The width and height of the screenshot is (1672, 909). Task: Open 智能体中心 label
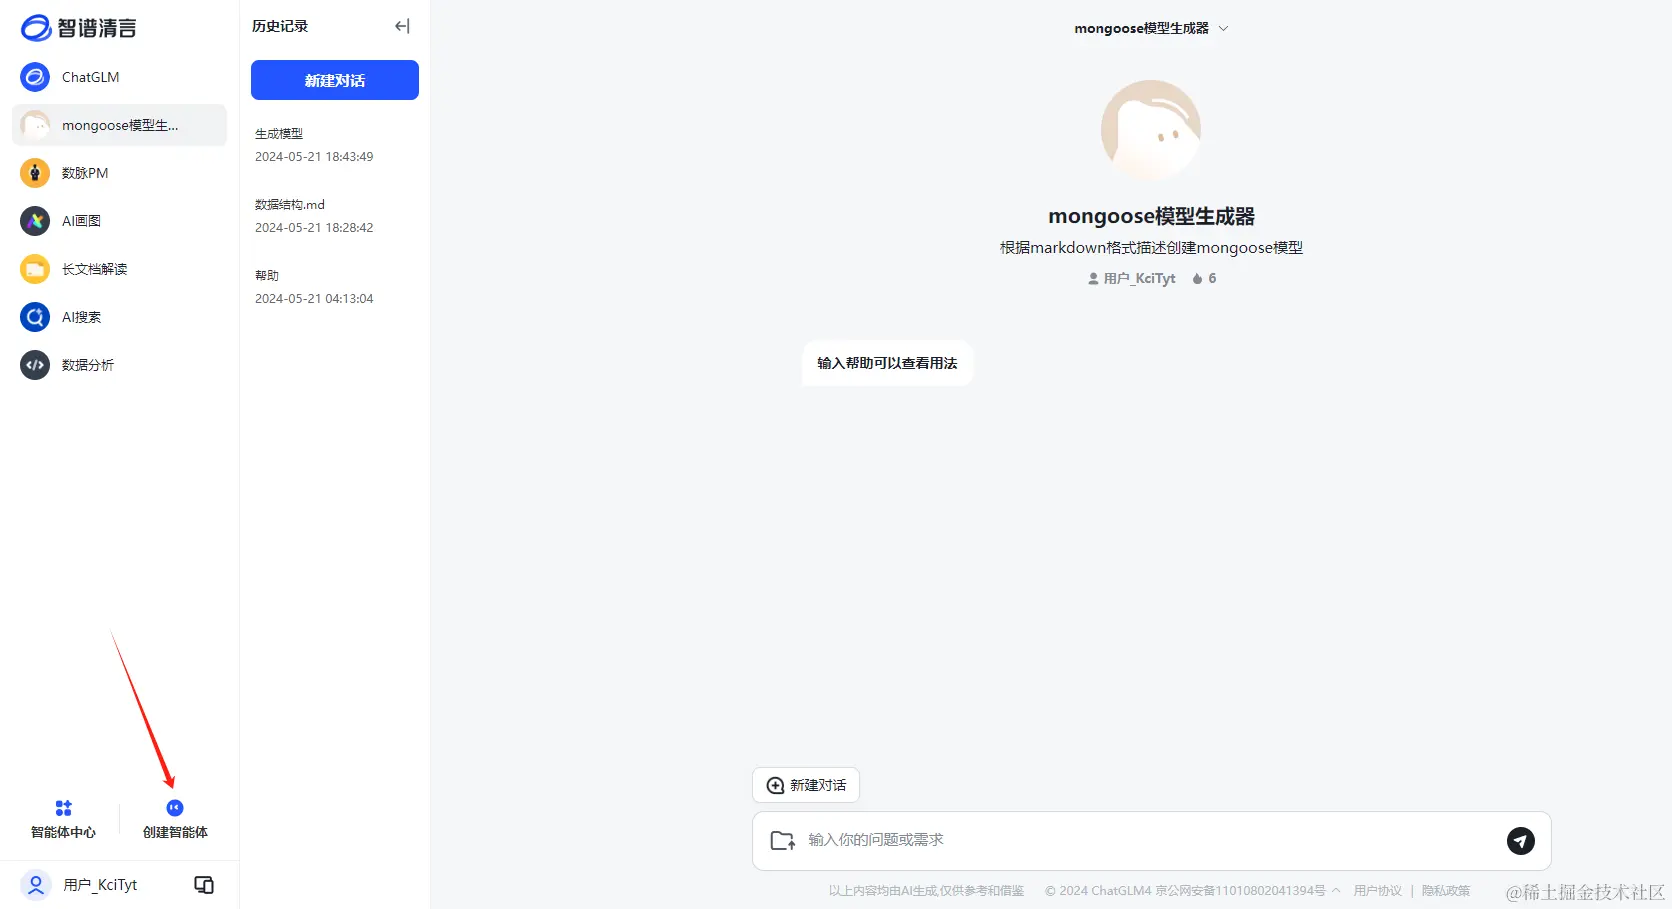point(64,832)
